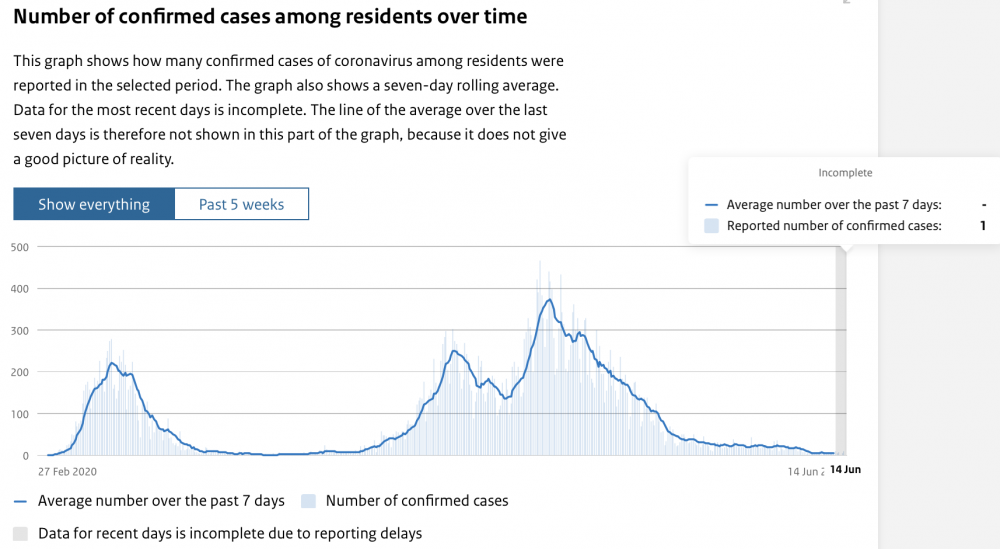Click the description paragraph about seven-day rolling average
Viewport: 1000px width, 549px height.
click(290, 110)
